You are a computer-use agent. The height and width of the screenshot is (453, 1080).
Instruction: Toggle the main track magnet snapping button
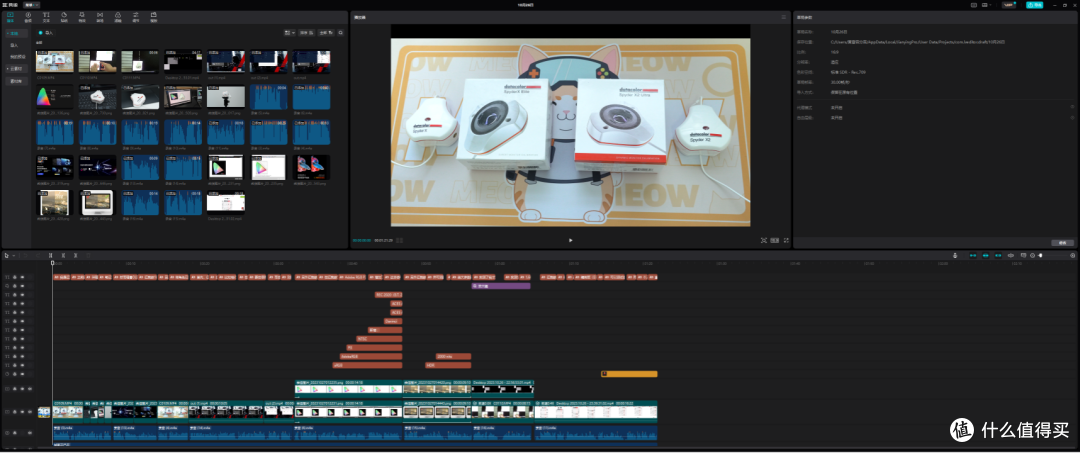coord(973,255)
